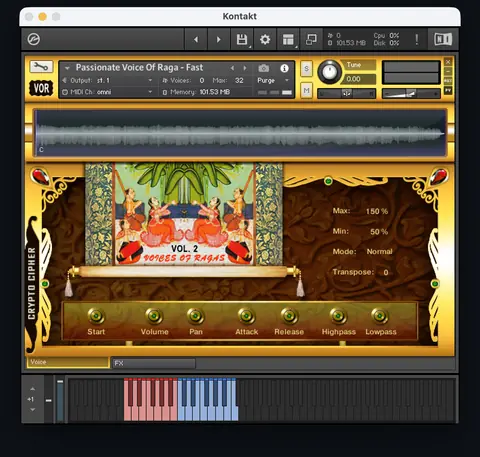Viewport: 480px width, 457px height.
Task: Open Kontakt options via the gear icon
Action: [265, 39]
